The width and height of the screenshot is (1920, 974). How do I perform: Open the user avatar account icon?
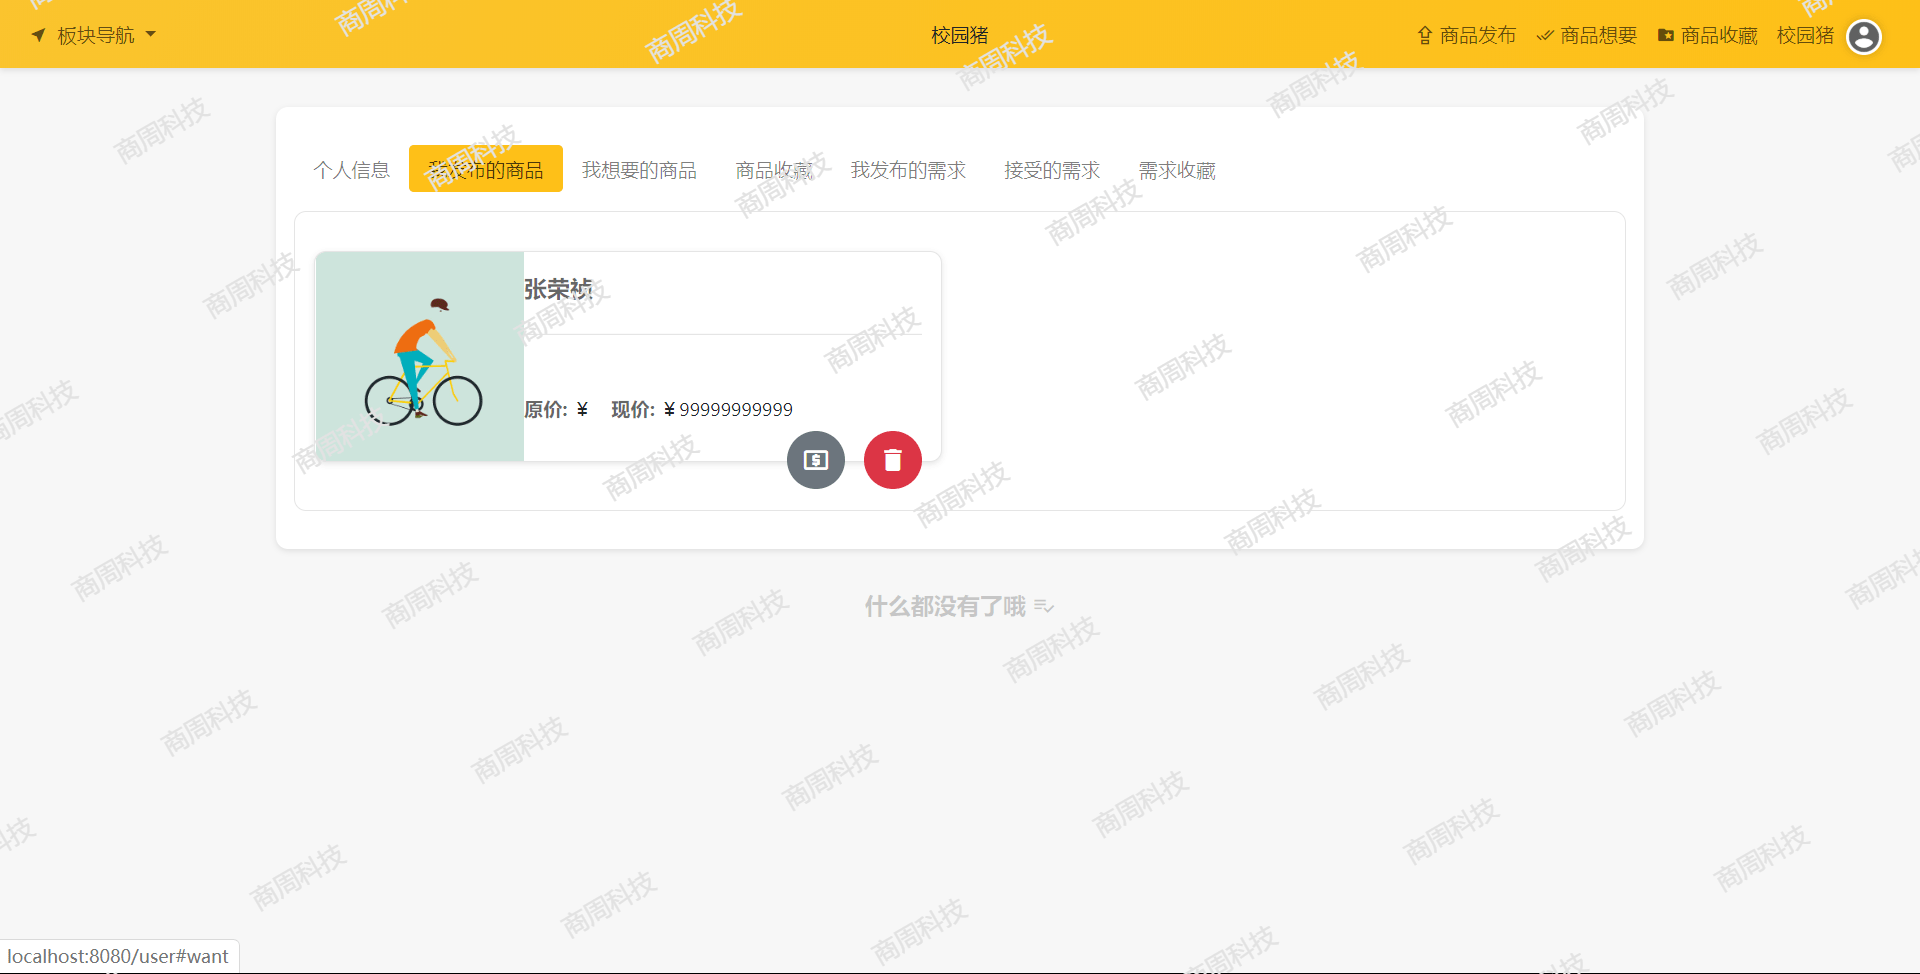(x=1864, y=36)
